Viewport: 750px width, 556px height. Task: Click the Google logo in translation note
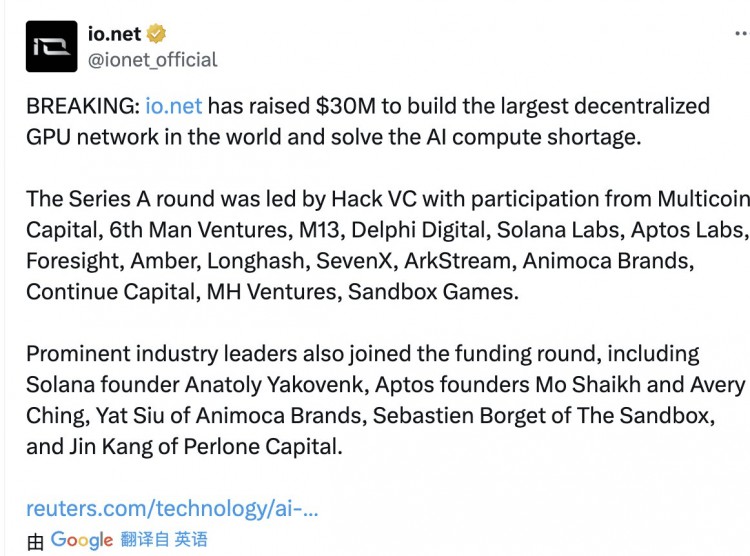82,540
